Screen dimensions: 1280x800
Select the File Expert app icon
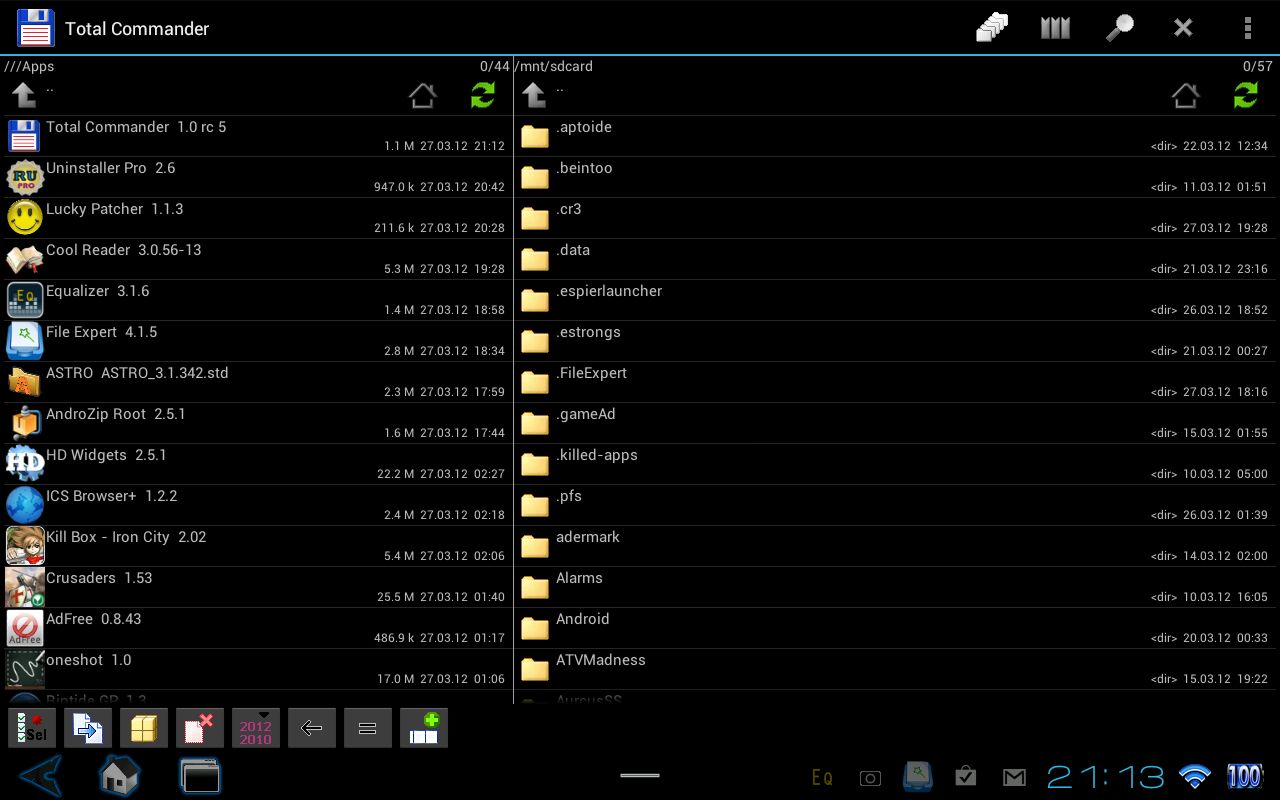click(x=25, y=341)
